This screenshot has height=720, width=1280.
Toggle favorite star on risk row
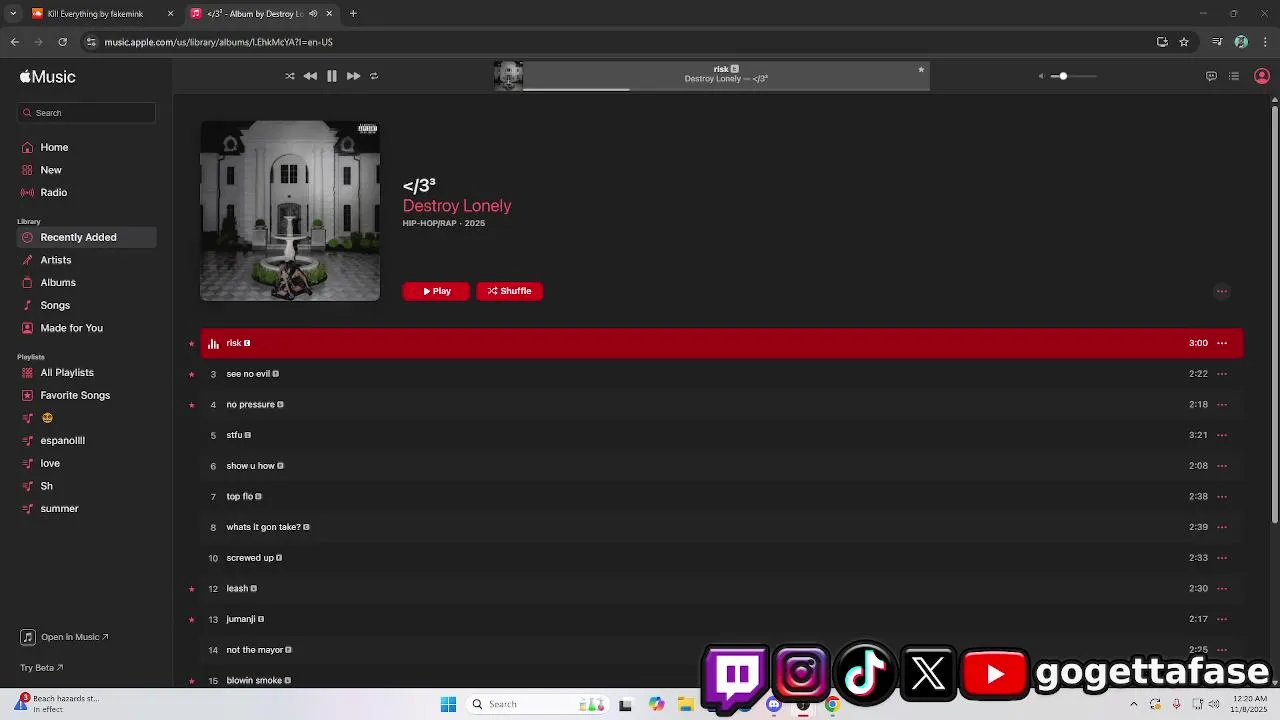[191, 343]
